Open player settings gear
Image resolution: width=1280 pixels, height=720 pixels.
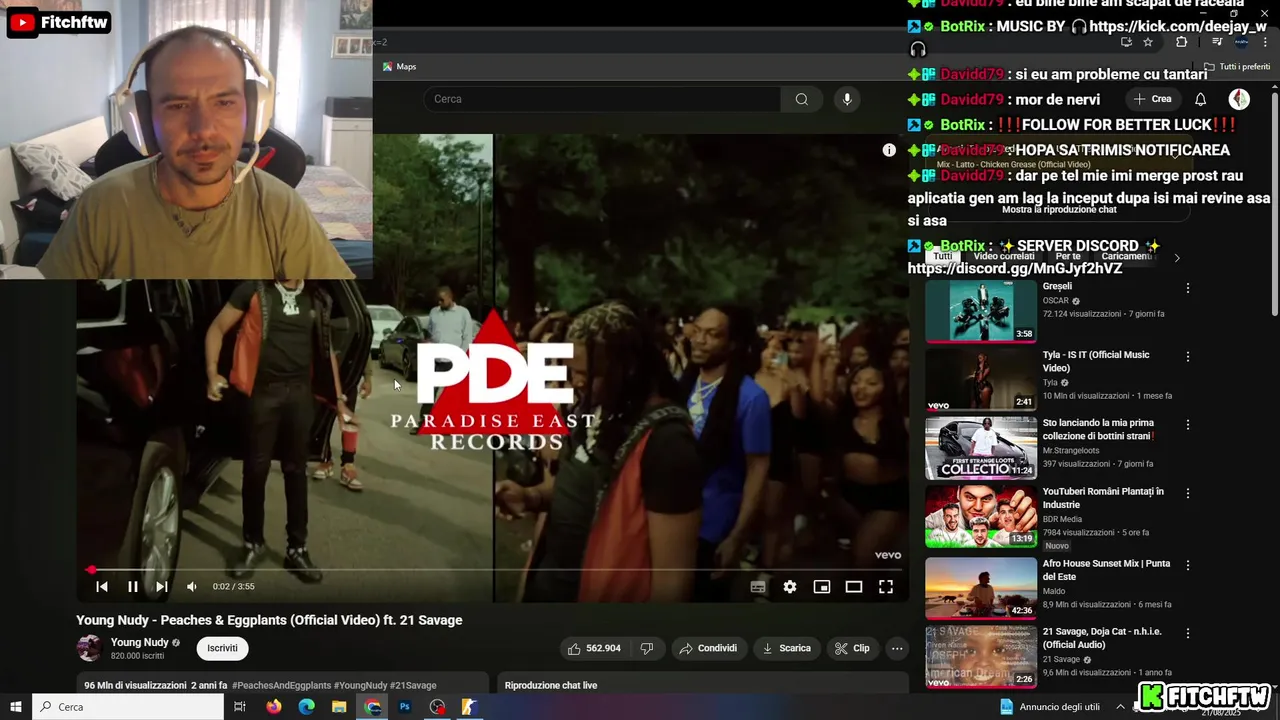[x=790, y=587]
